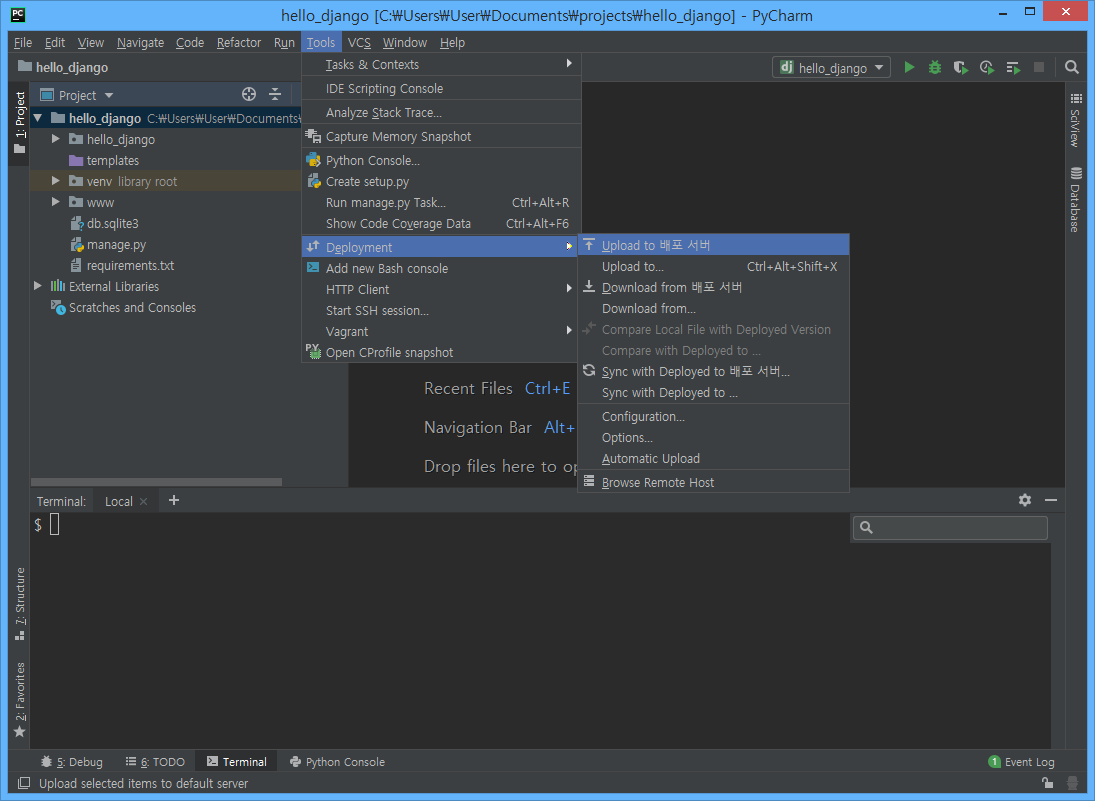This screenshot has width=1095, height=801.
Task: Click the Stop process square icon
Action: point(1039,67)
